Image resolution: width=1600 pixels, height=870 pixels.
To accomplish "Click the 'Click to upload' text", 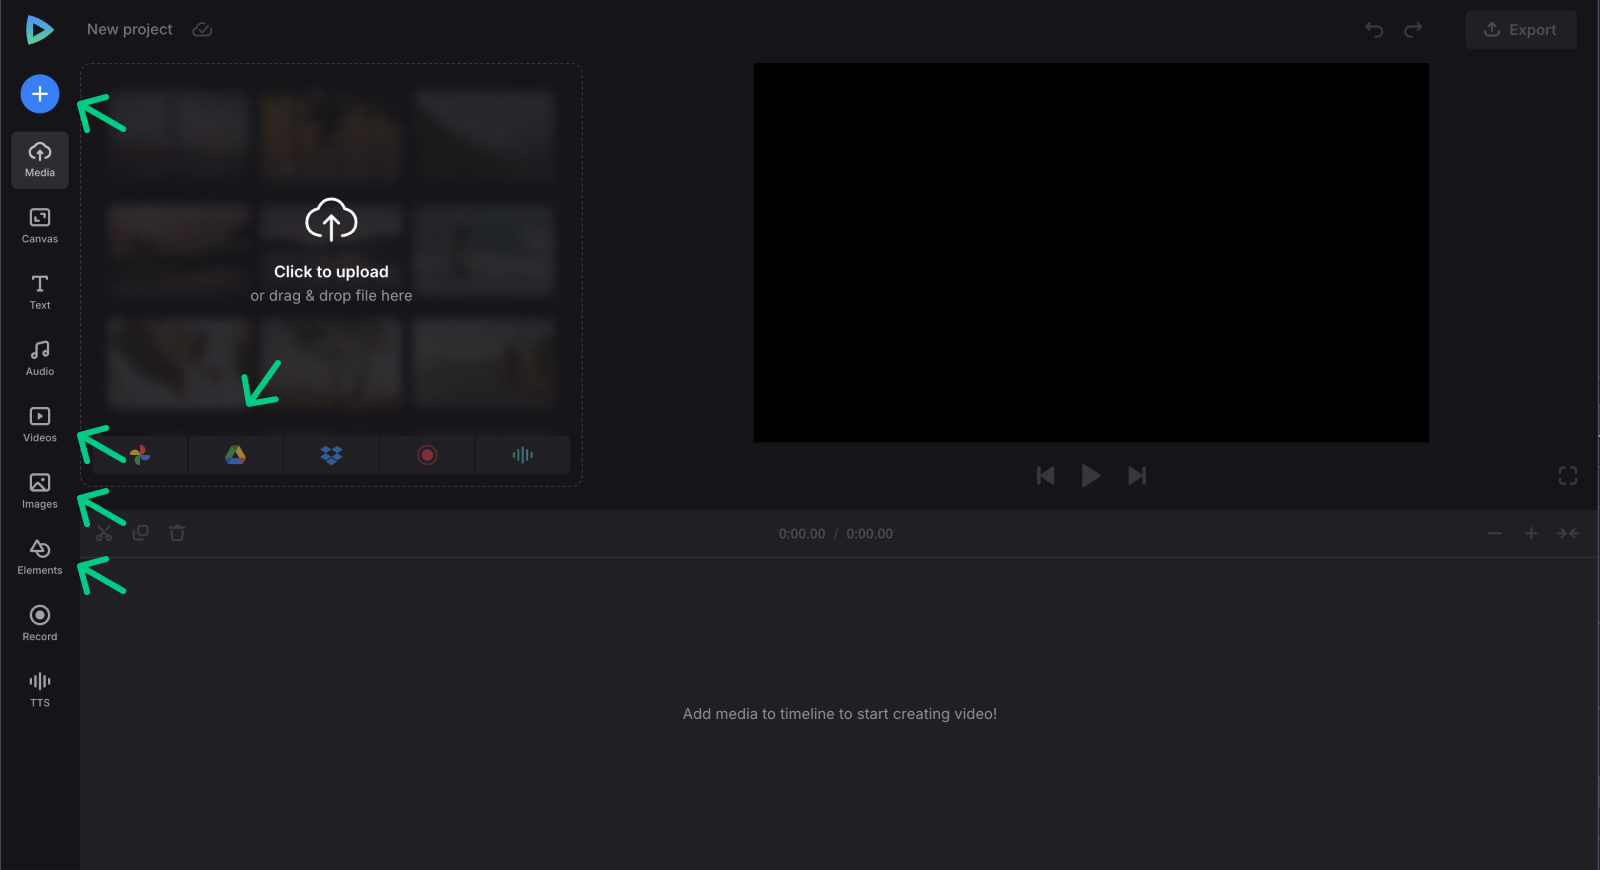I will click(331, 272).
